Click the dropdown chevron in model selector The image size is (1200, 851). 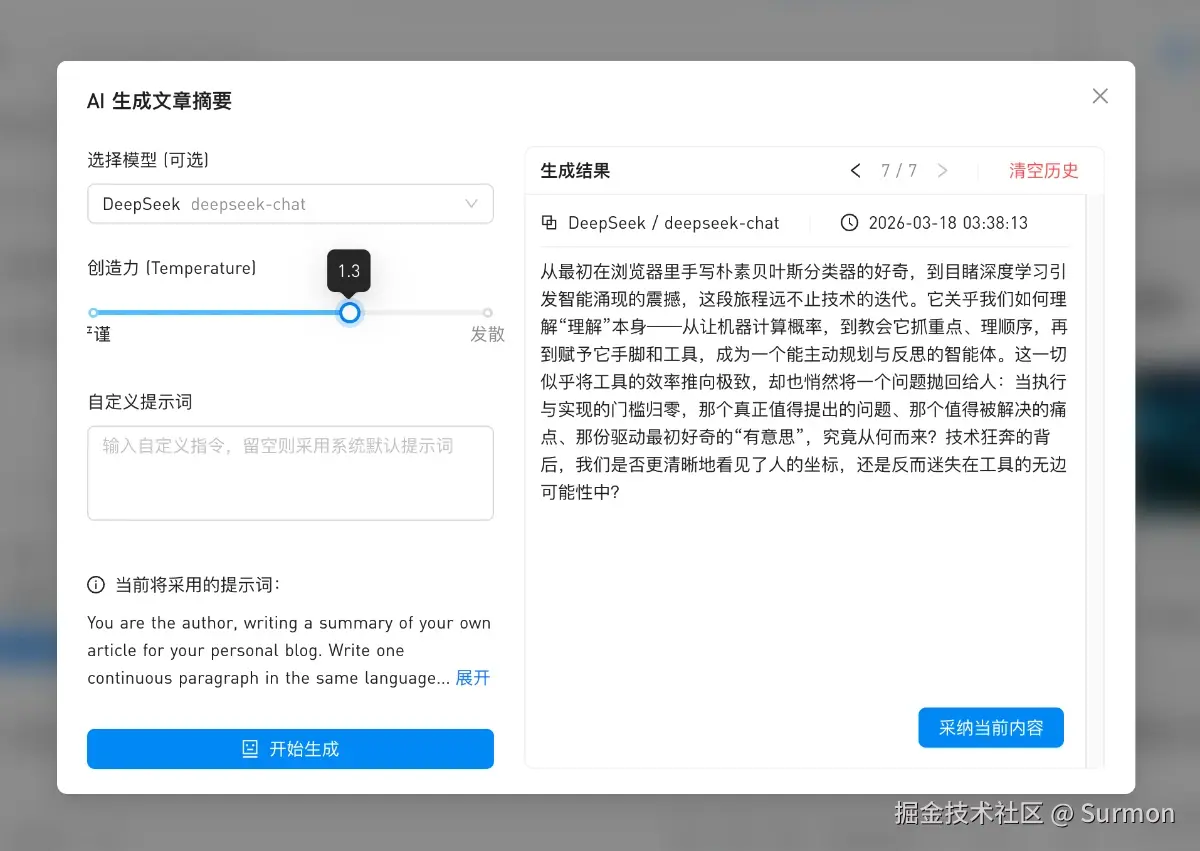(472, 204)
